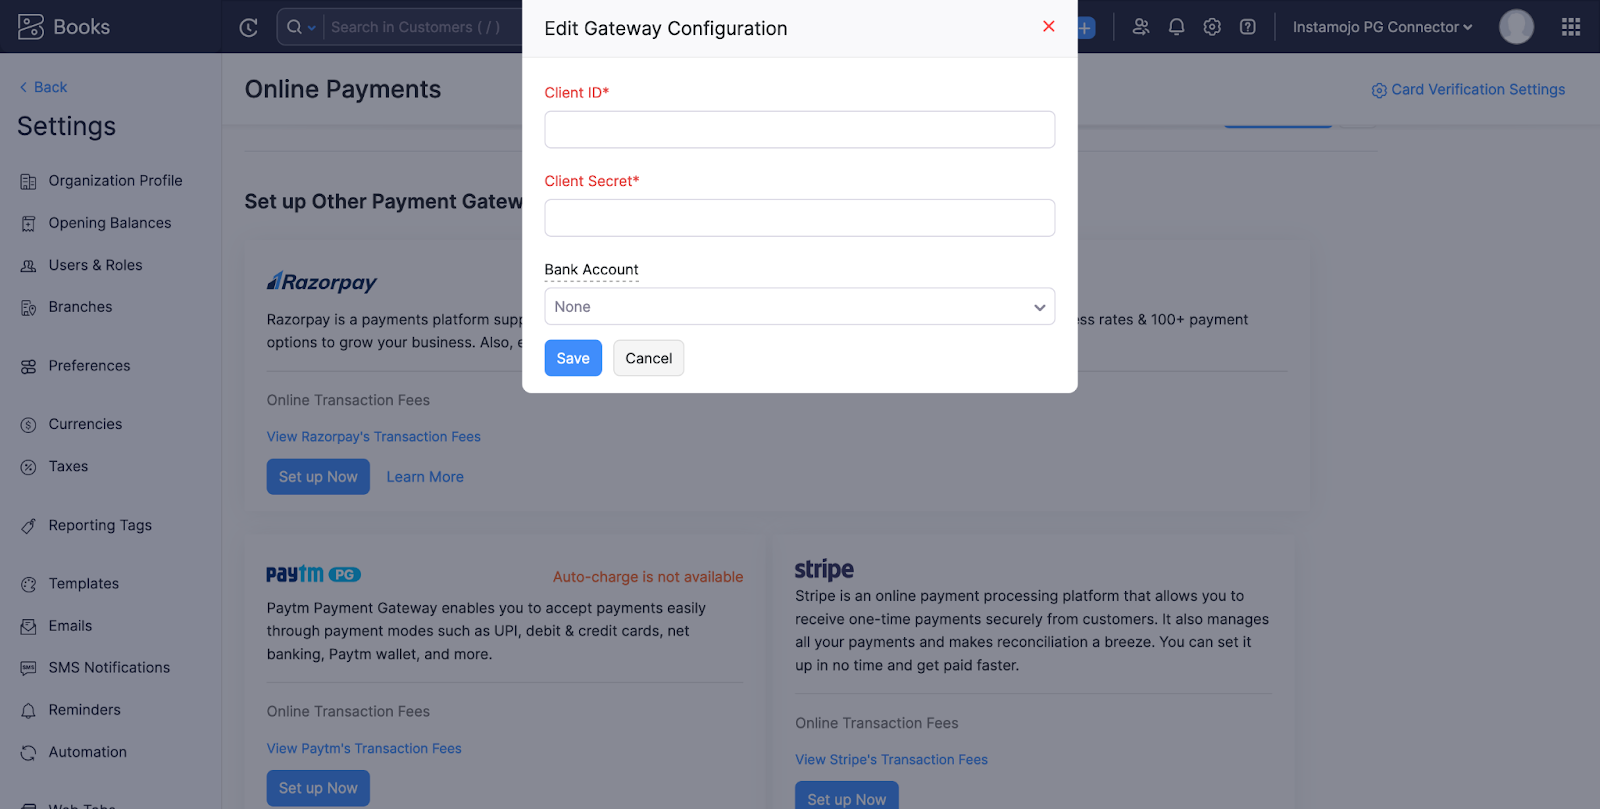The height and width of the screenshot is (809, 1600).
Task: Click the Client ID input field
Action: point(799,129)
